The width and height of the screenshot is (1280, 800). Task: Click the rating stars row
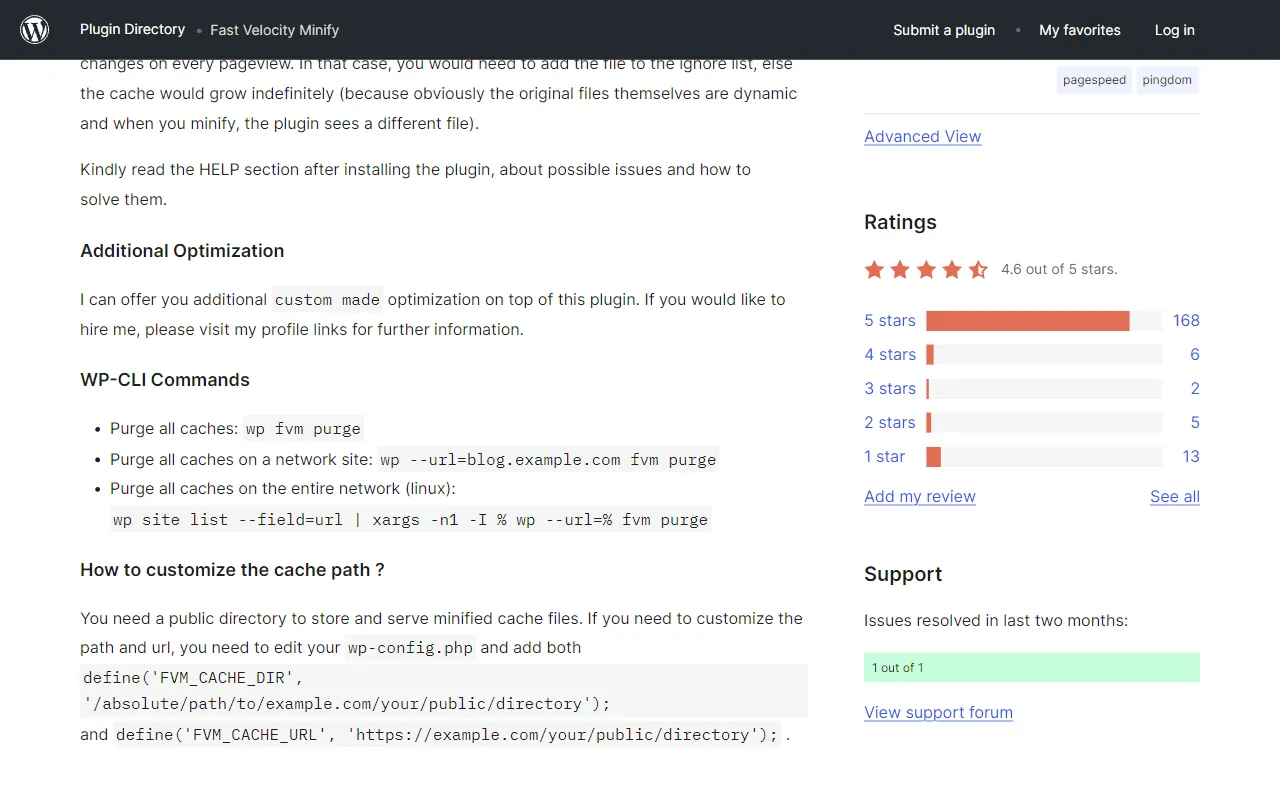[926, 269]
